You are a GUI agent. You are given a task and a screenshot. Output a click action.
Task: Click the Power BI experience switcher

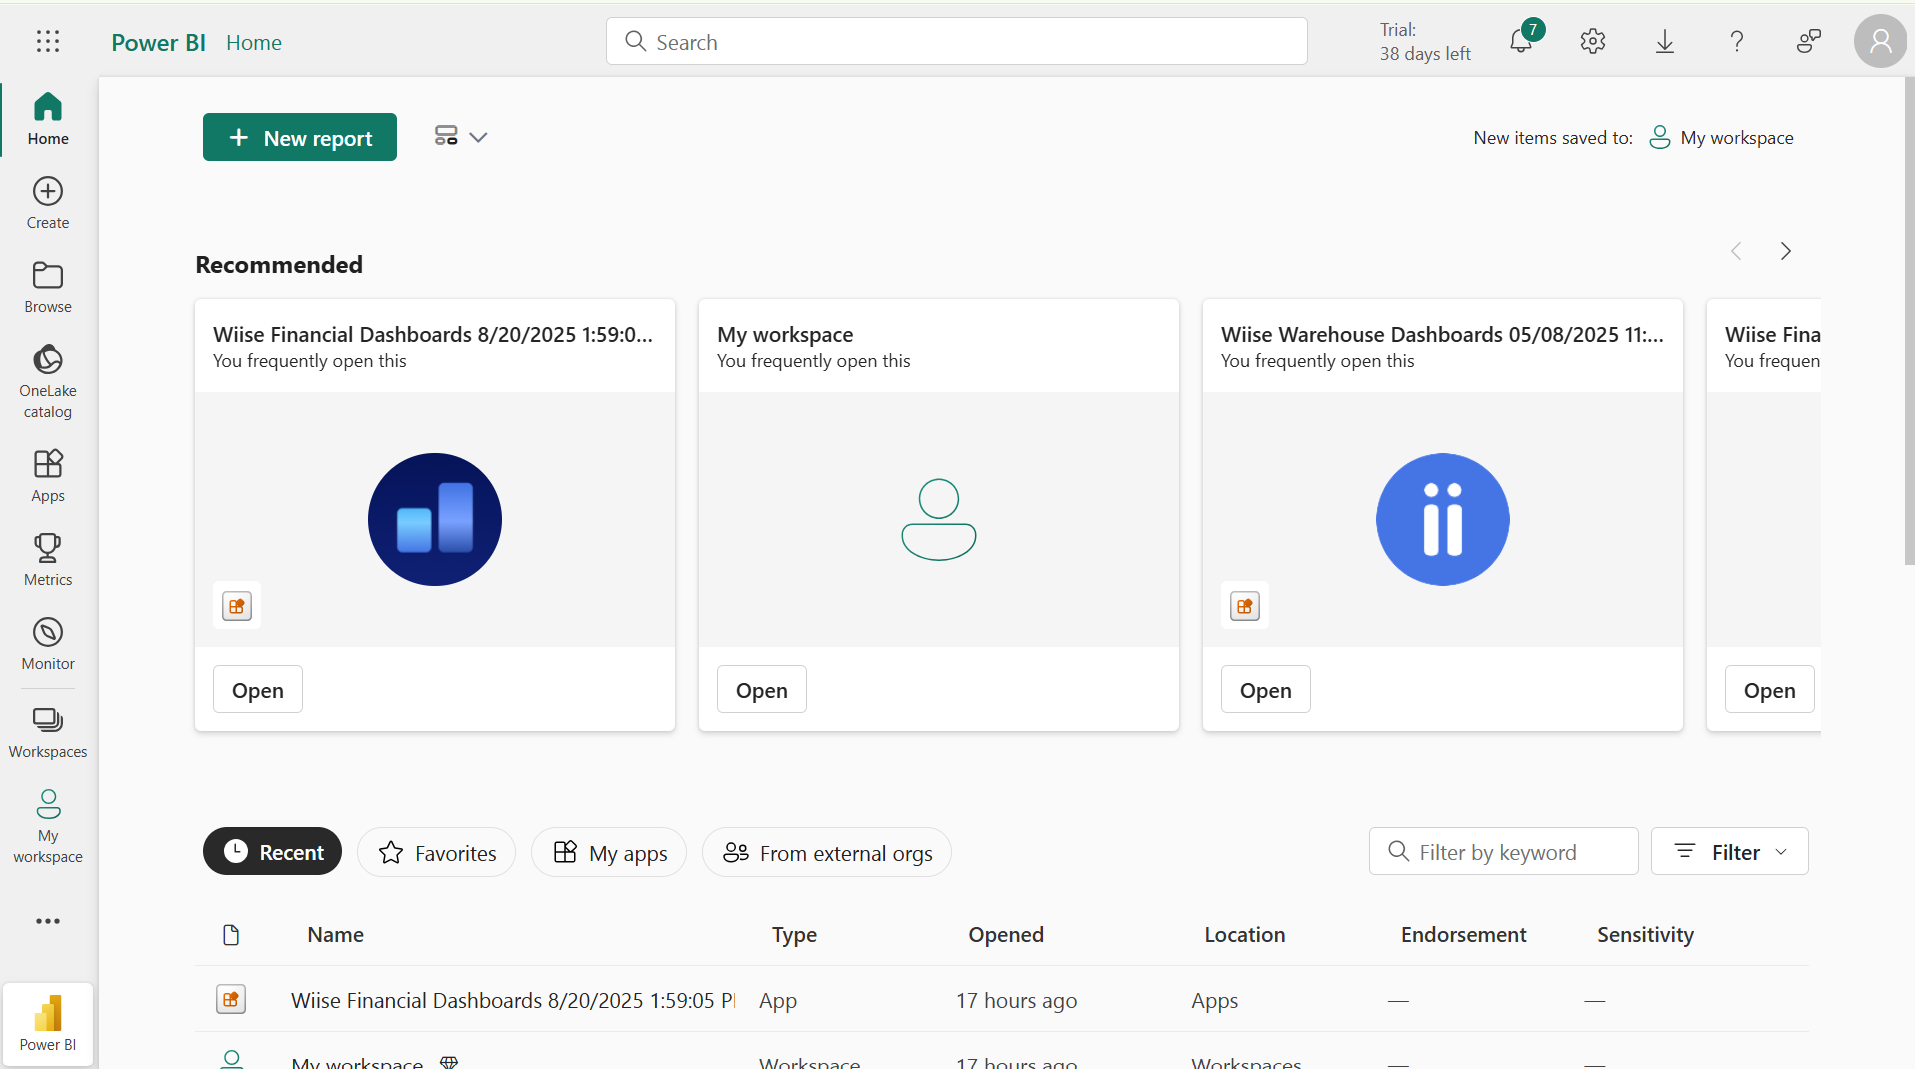point(48,1024)
